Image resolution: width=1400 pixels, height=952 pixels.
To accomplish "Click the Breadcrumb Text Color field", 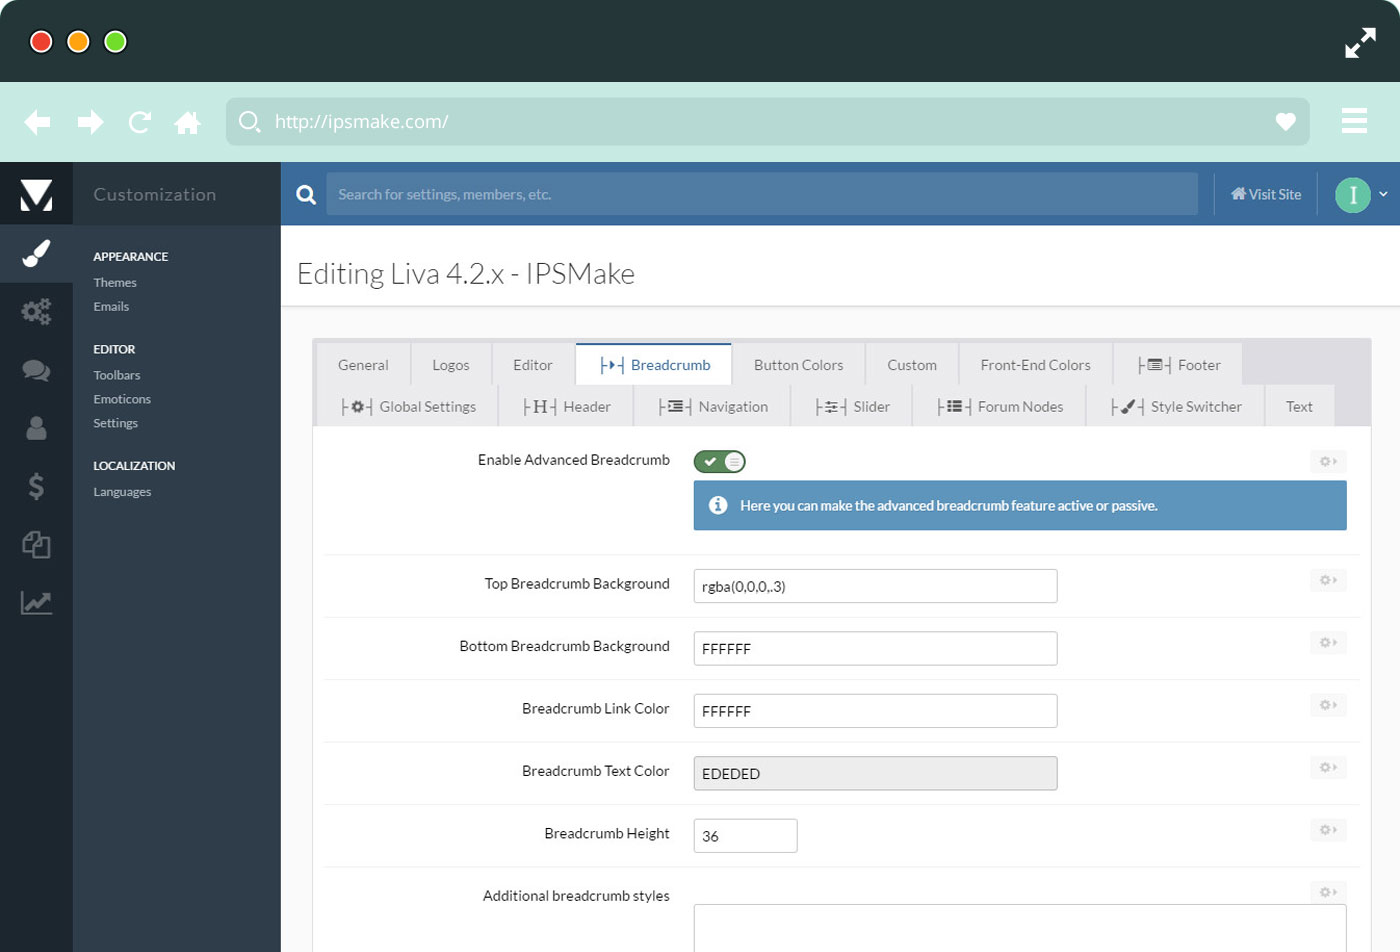I will click(875, 773).
